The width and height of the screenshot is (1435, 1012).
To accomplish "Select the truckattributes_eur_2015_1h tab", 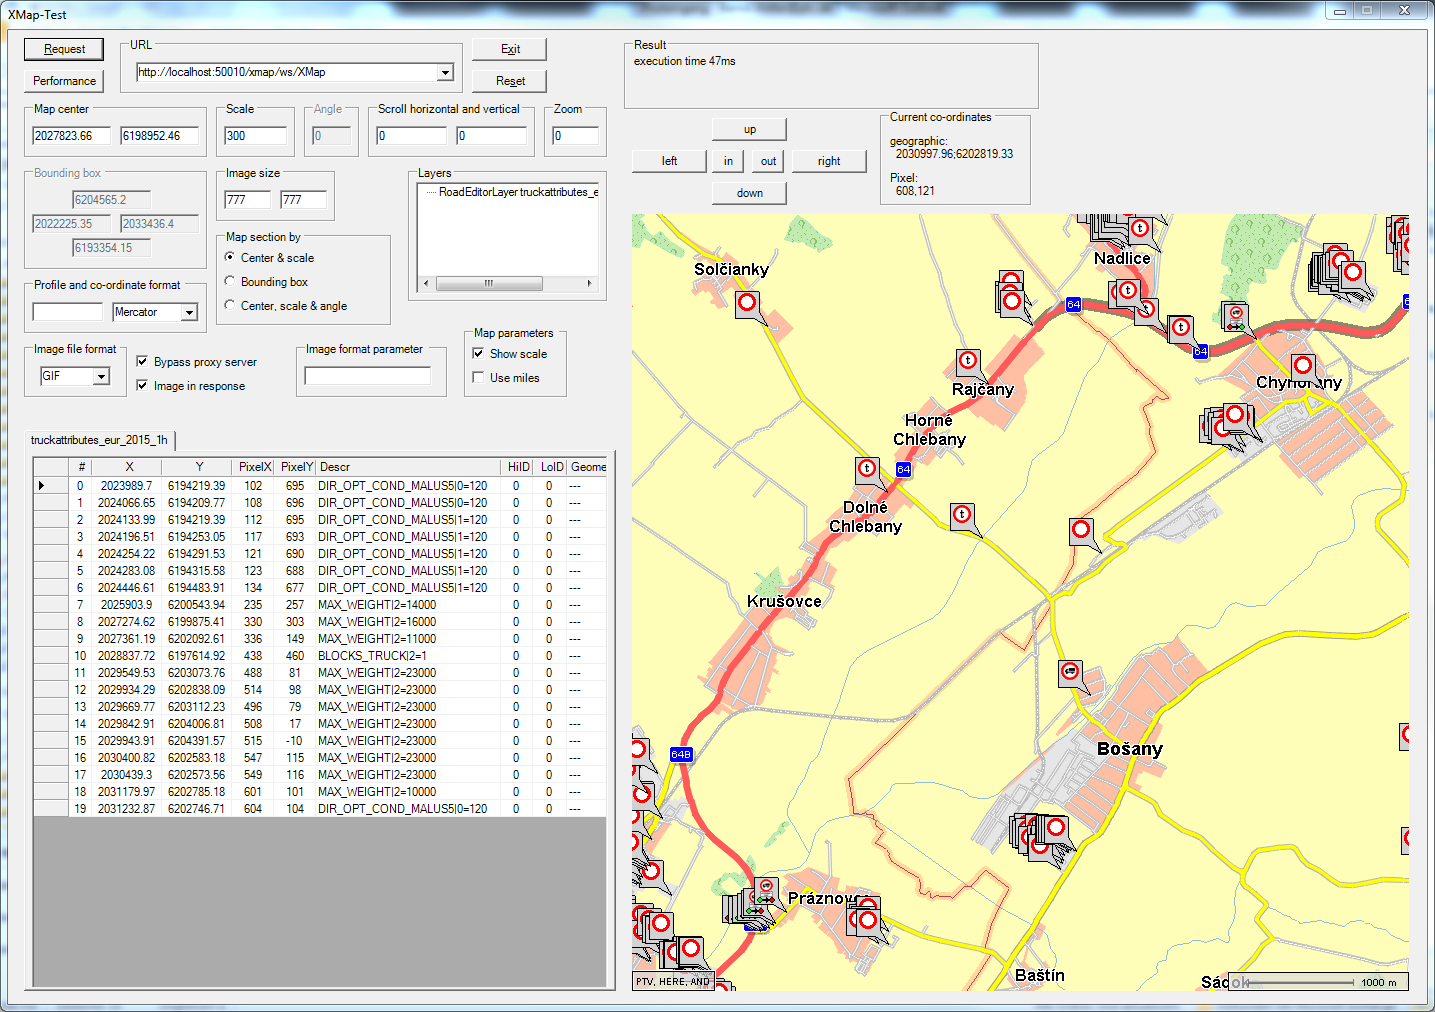I will click(x=99, y=440).
